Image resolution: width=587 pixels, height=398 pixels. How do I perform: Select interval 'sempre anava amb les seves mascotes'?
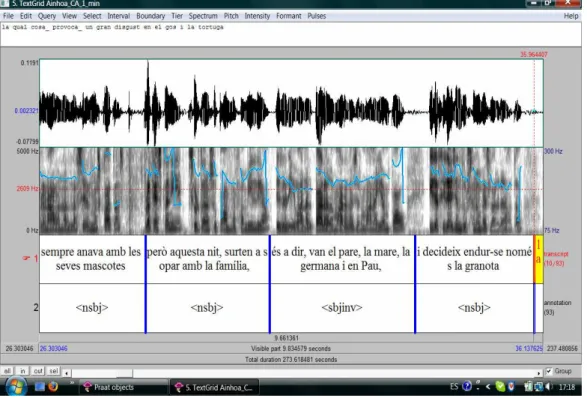(x=92, y=259)
